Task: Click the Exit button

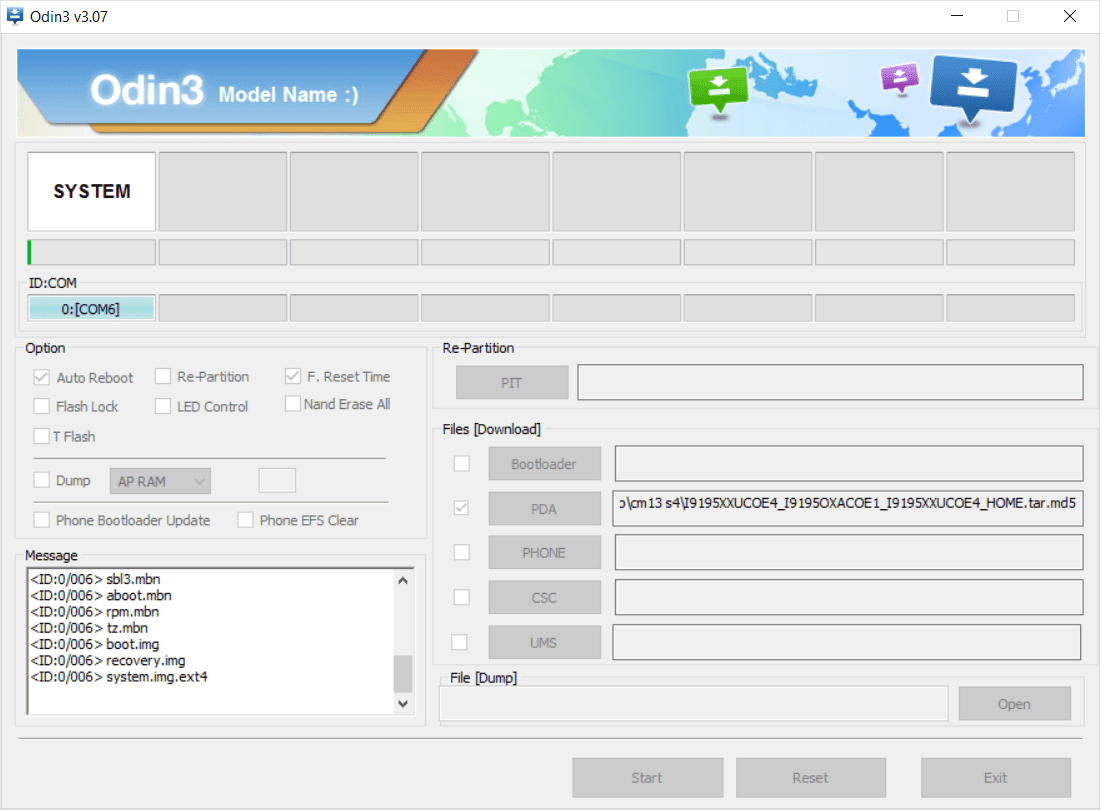Action: click(996, 778)
